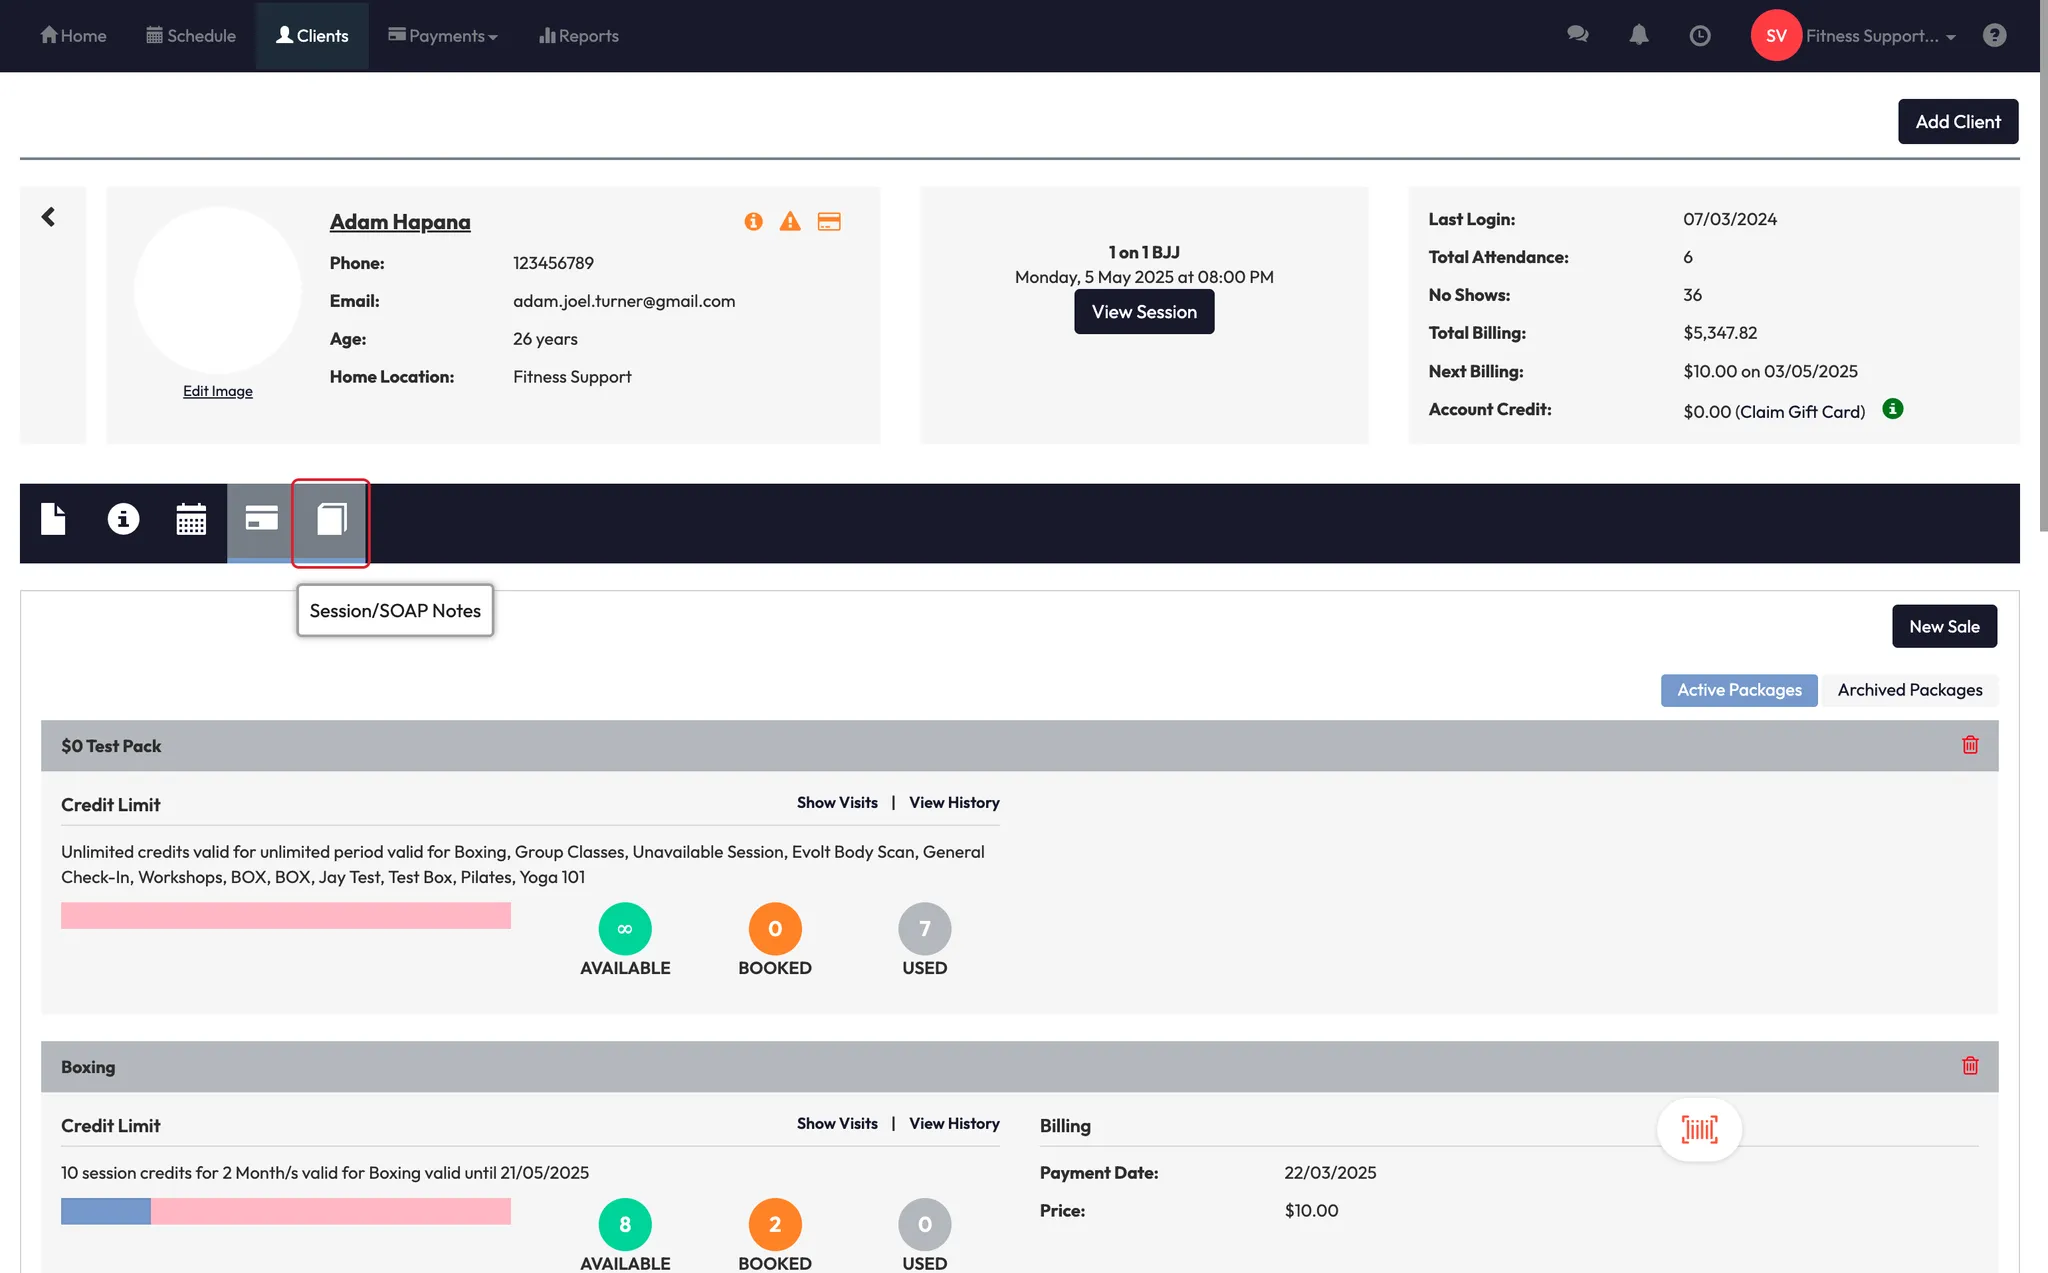The width and height of the screenshot is (2048, 1273).
Task: Open the barcode scanner floating button
Action: pyautogui.click(x=1699, y=1130)
